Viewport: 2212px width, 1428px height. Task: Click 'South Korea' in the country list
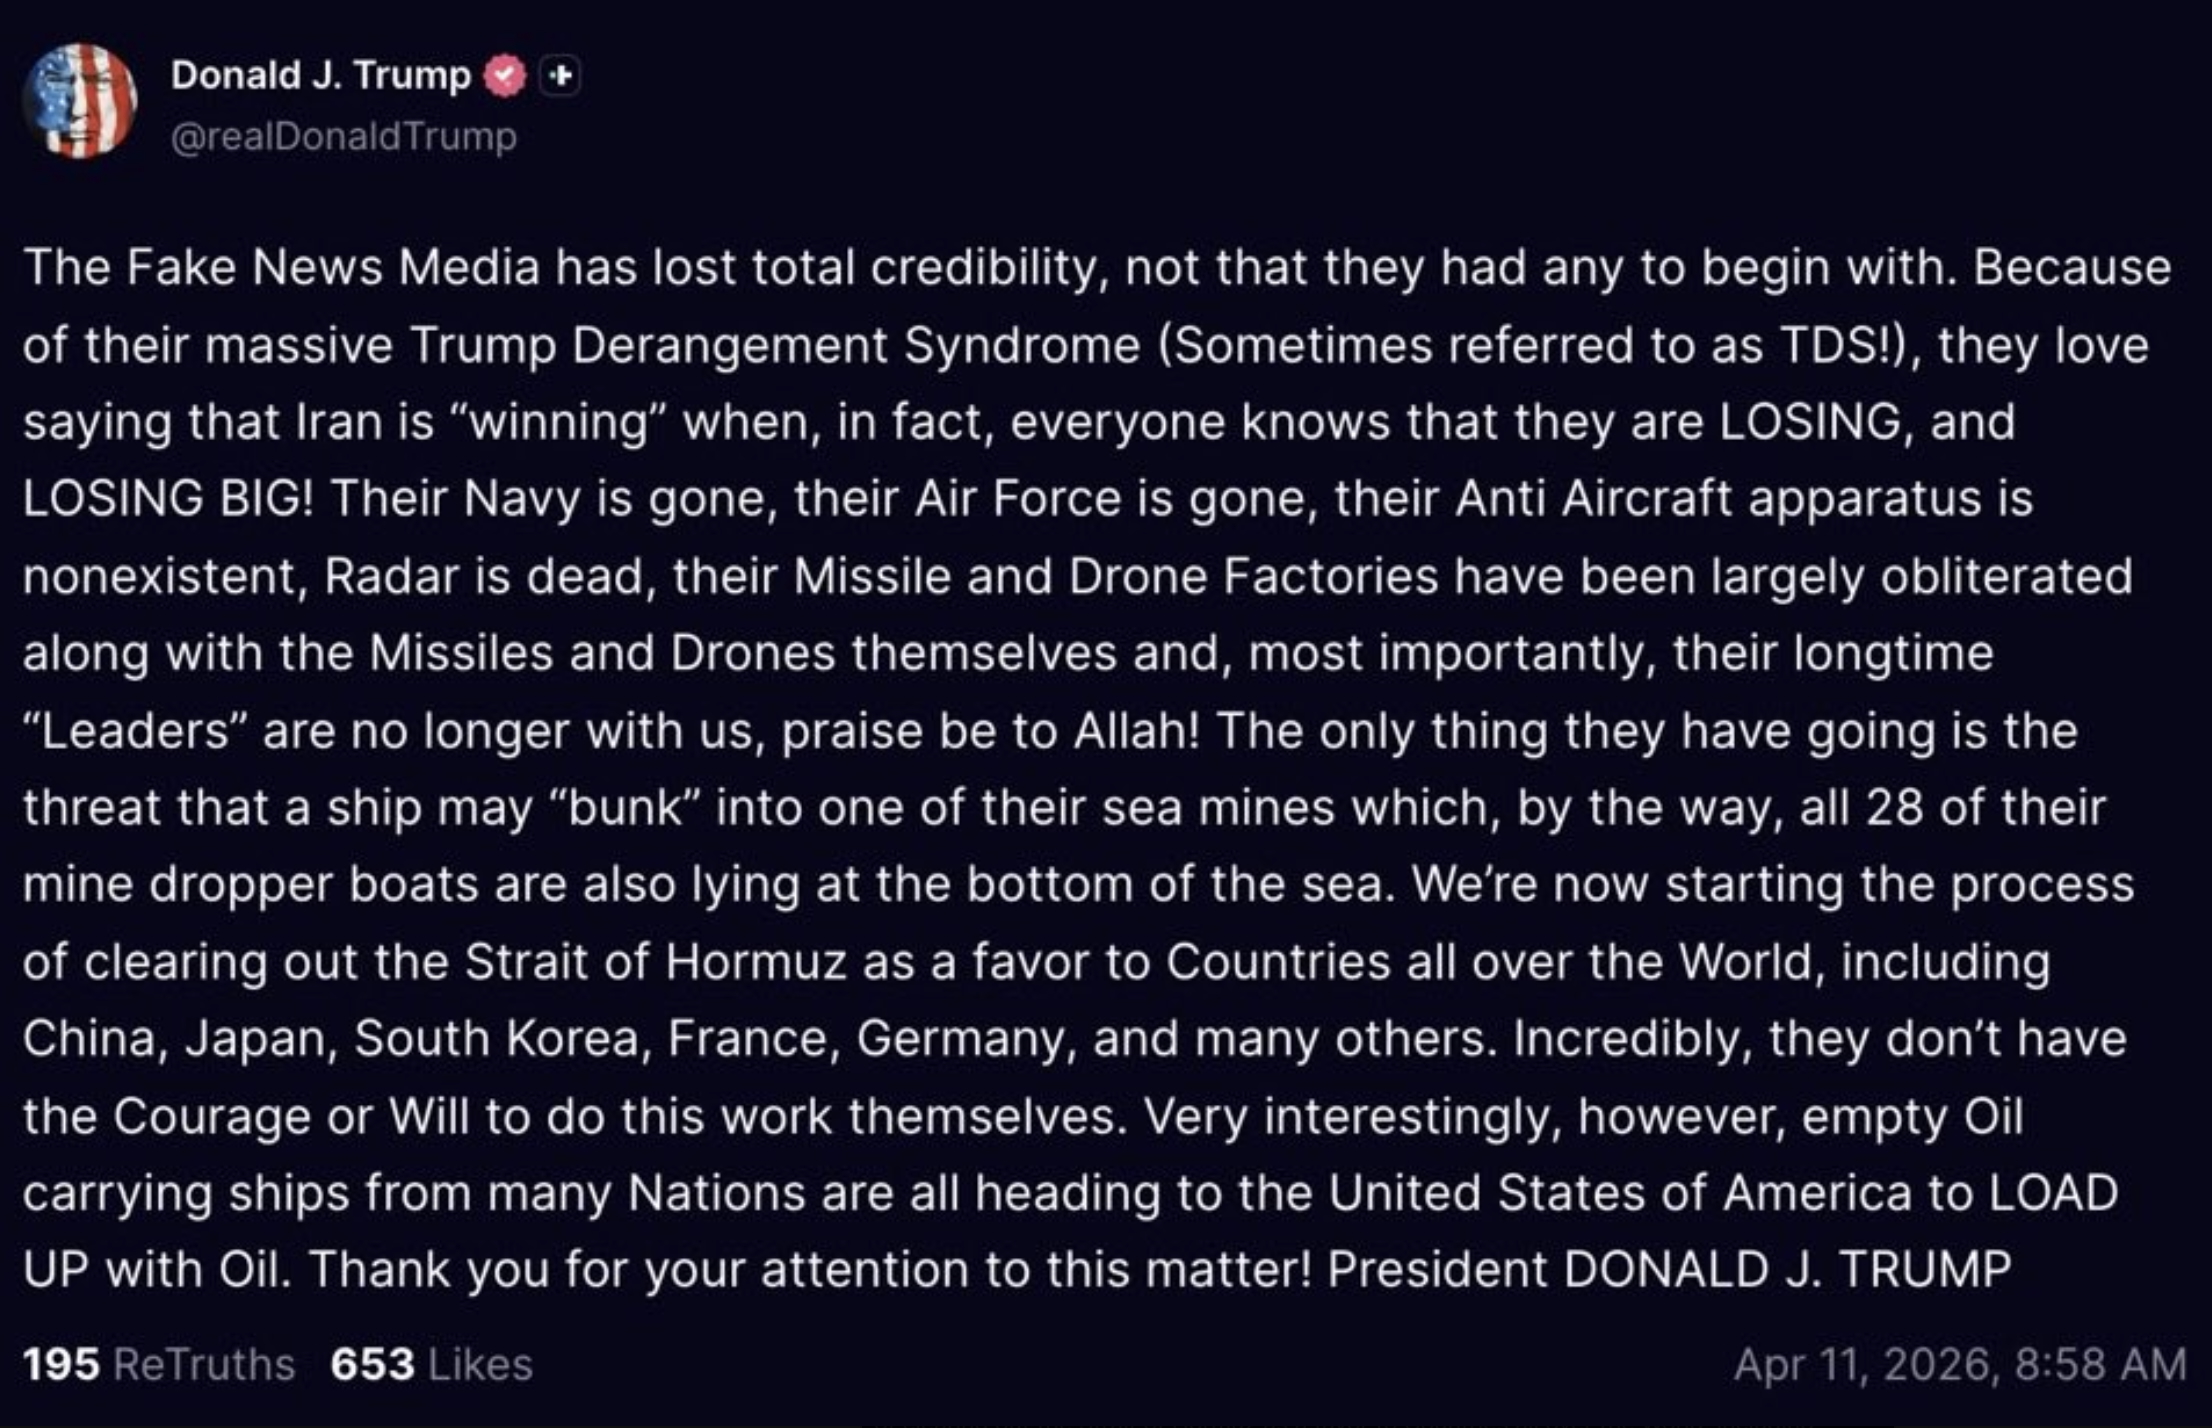[x=496, y=1039]
